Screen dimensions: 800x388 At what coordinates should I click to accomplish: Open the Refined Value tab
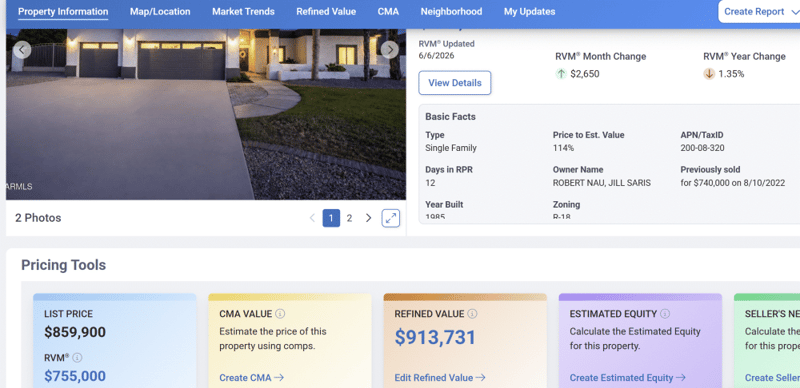(x=326, y=11)
